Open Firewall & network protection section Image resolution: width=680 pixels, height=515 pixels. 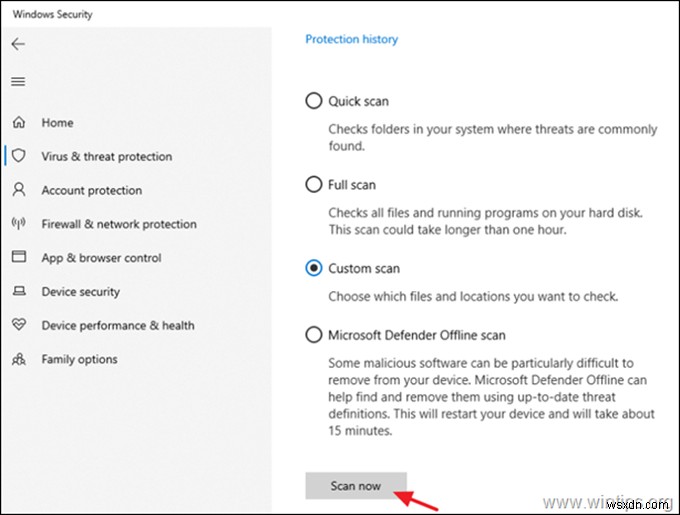click(x=119, y=224)
